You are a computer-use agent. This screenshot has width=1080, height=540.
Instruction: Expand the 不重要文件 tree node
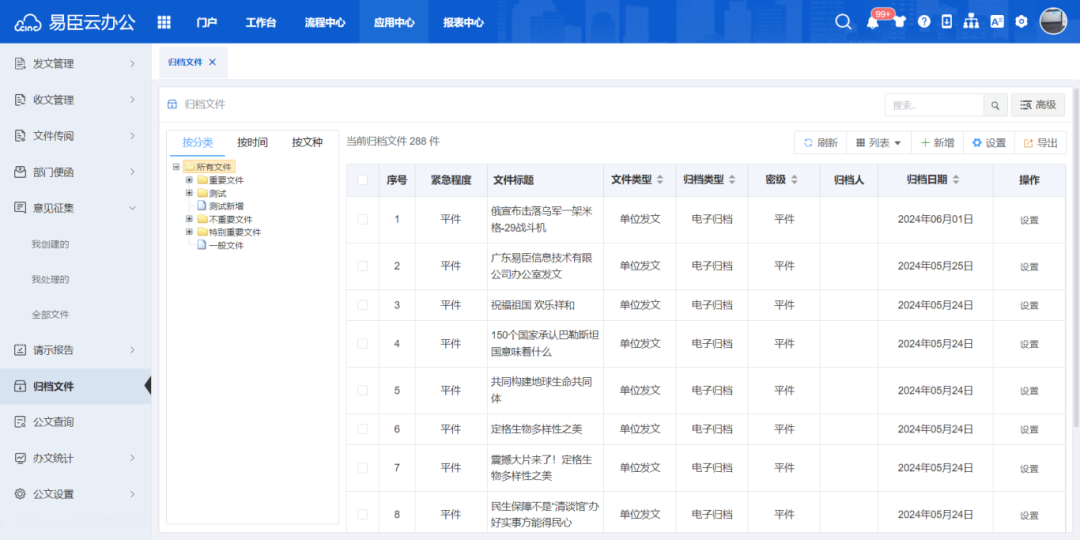click(189, 219)
